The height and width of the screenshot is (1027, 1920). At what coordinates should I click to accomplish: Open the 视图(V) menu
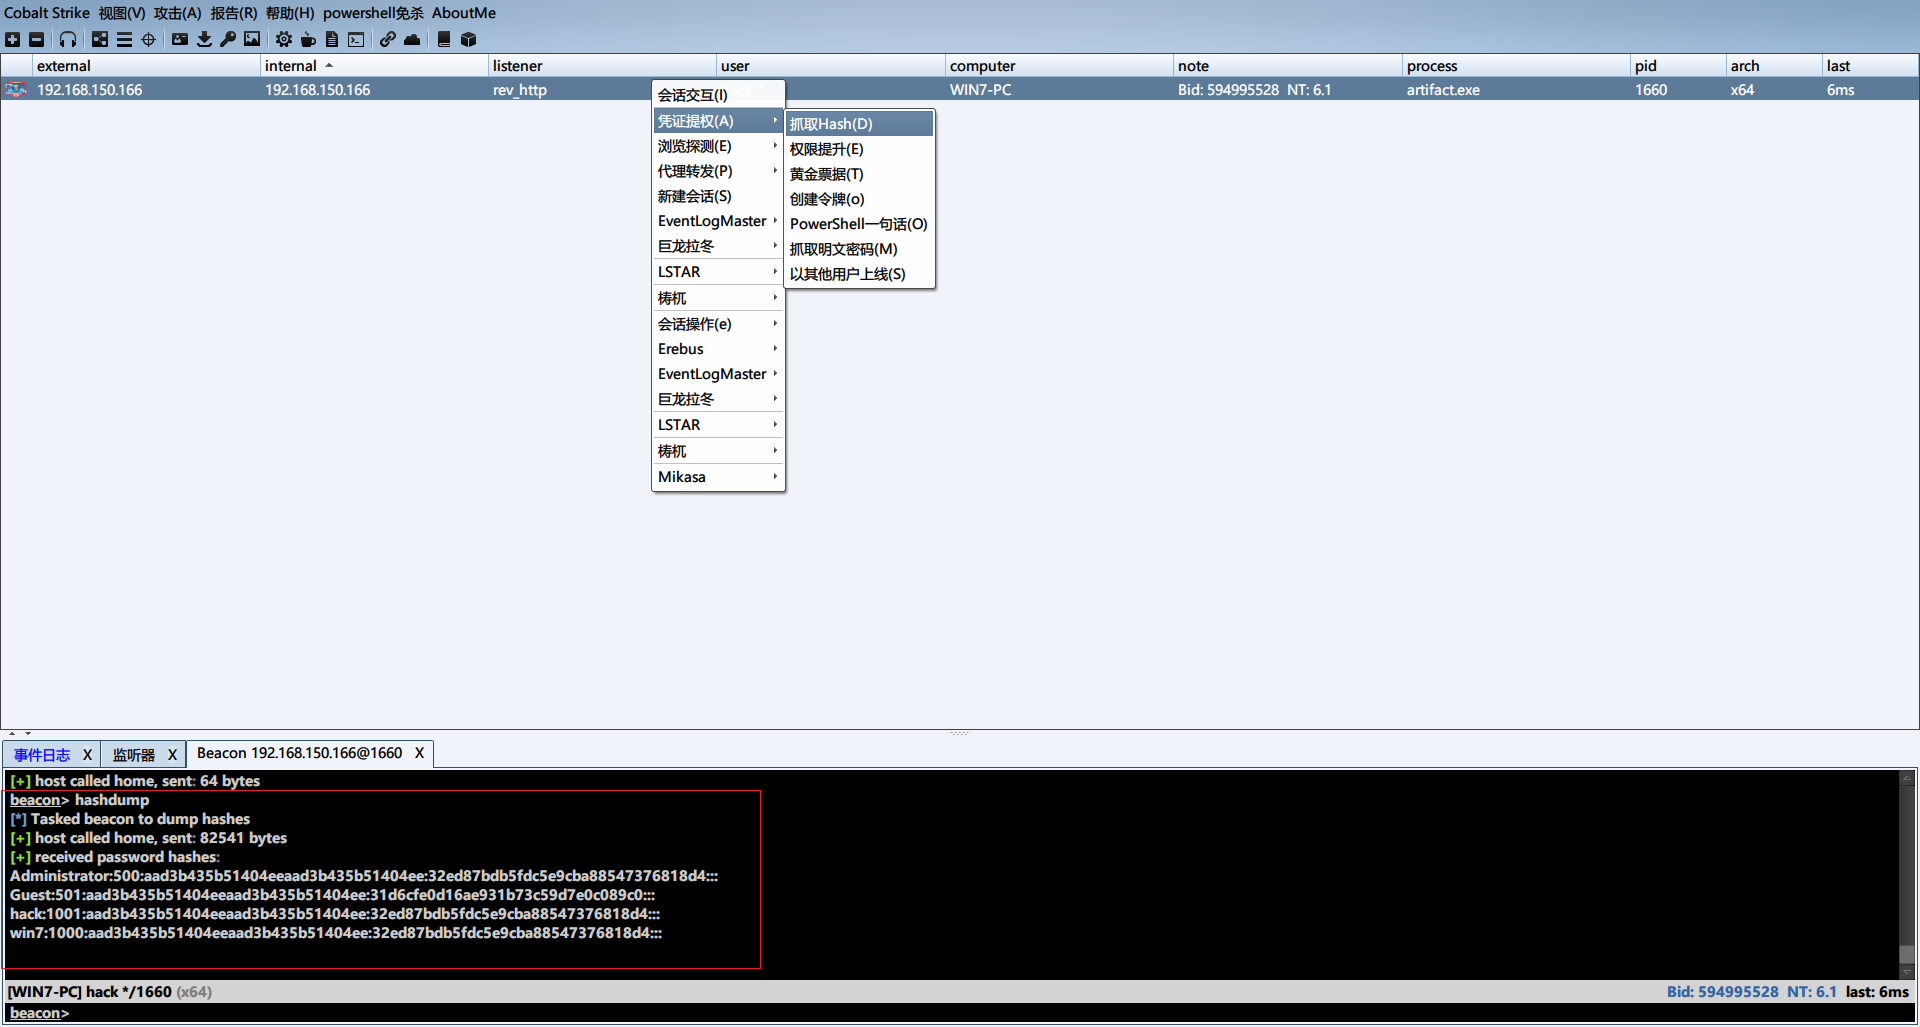coord(122,13)
